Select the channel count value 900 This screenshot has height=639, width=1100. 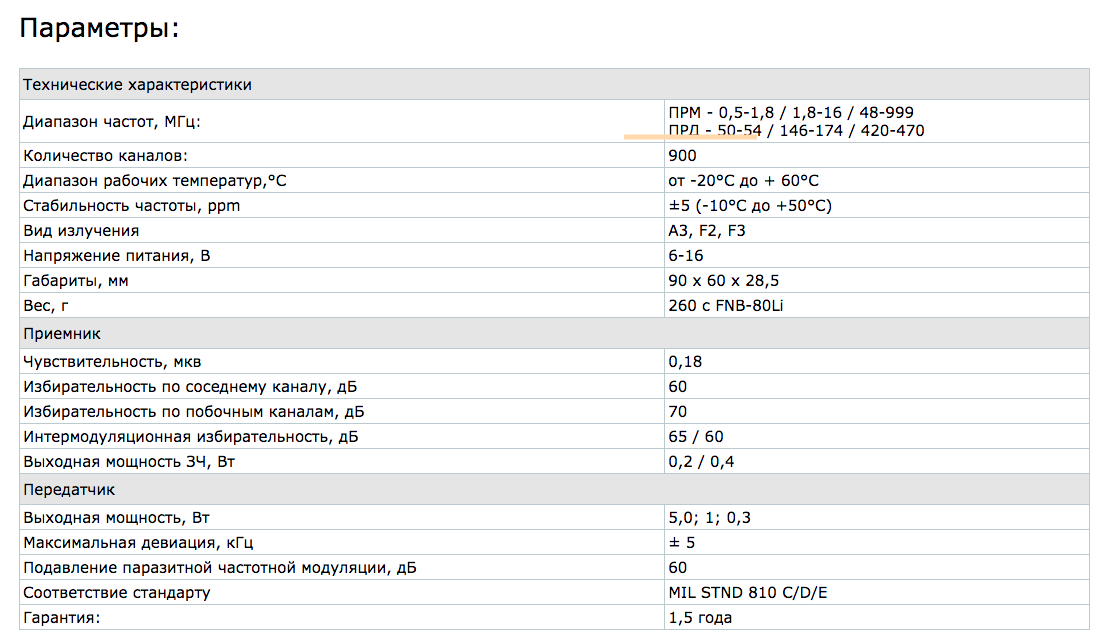pos(682,156)
